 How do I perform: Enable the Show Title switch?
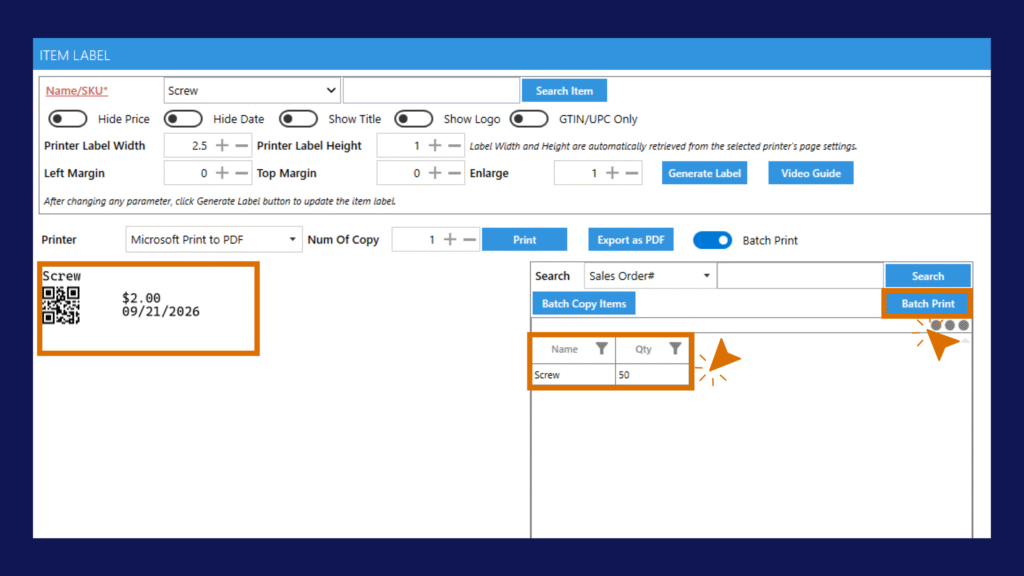click(298, 119)
